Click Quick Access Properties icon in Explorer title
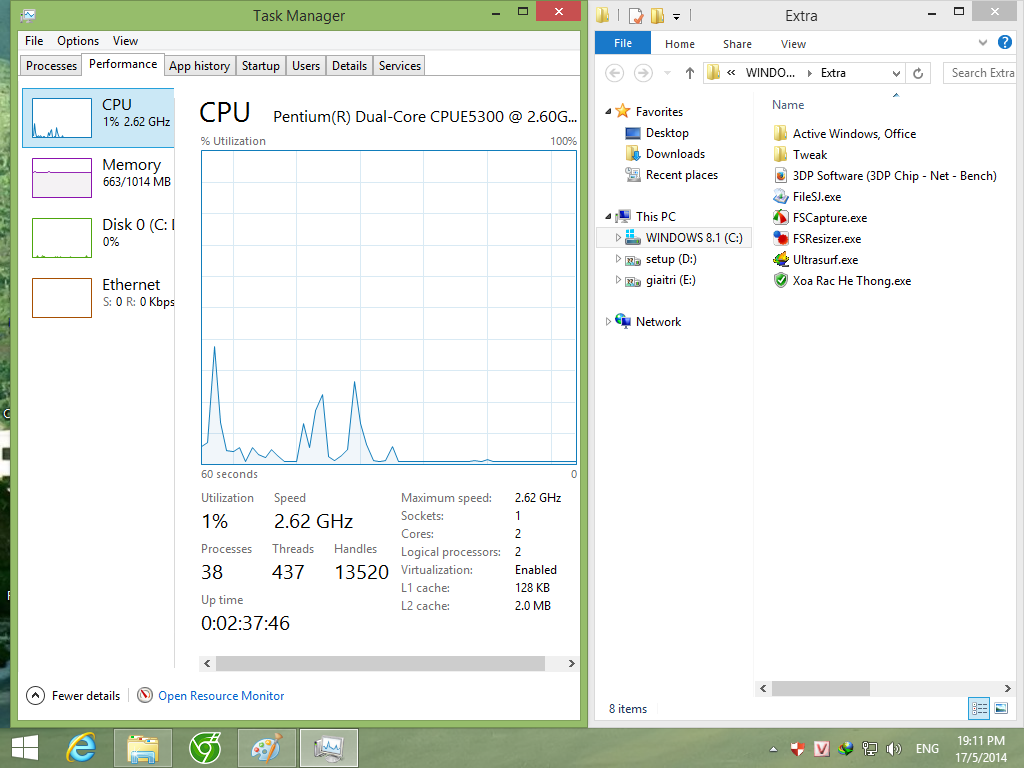Screen dimensions: 1024x768 (636, 15)
